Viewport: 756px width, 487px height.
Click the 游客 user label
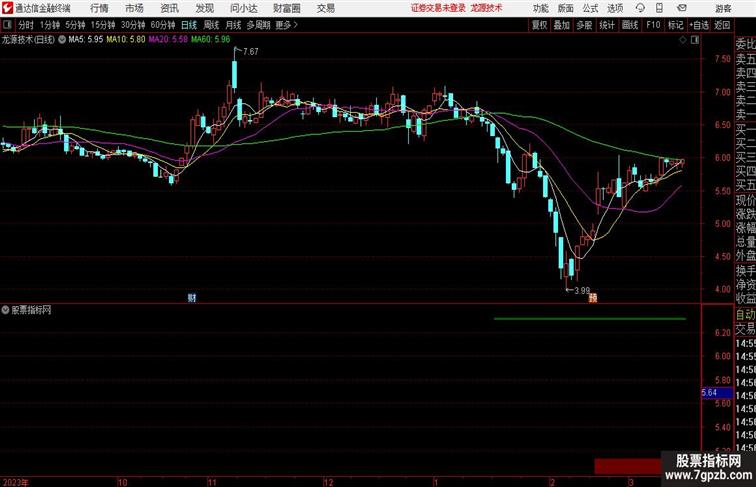click(x=723, y=8)
